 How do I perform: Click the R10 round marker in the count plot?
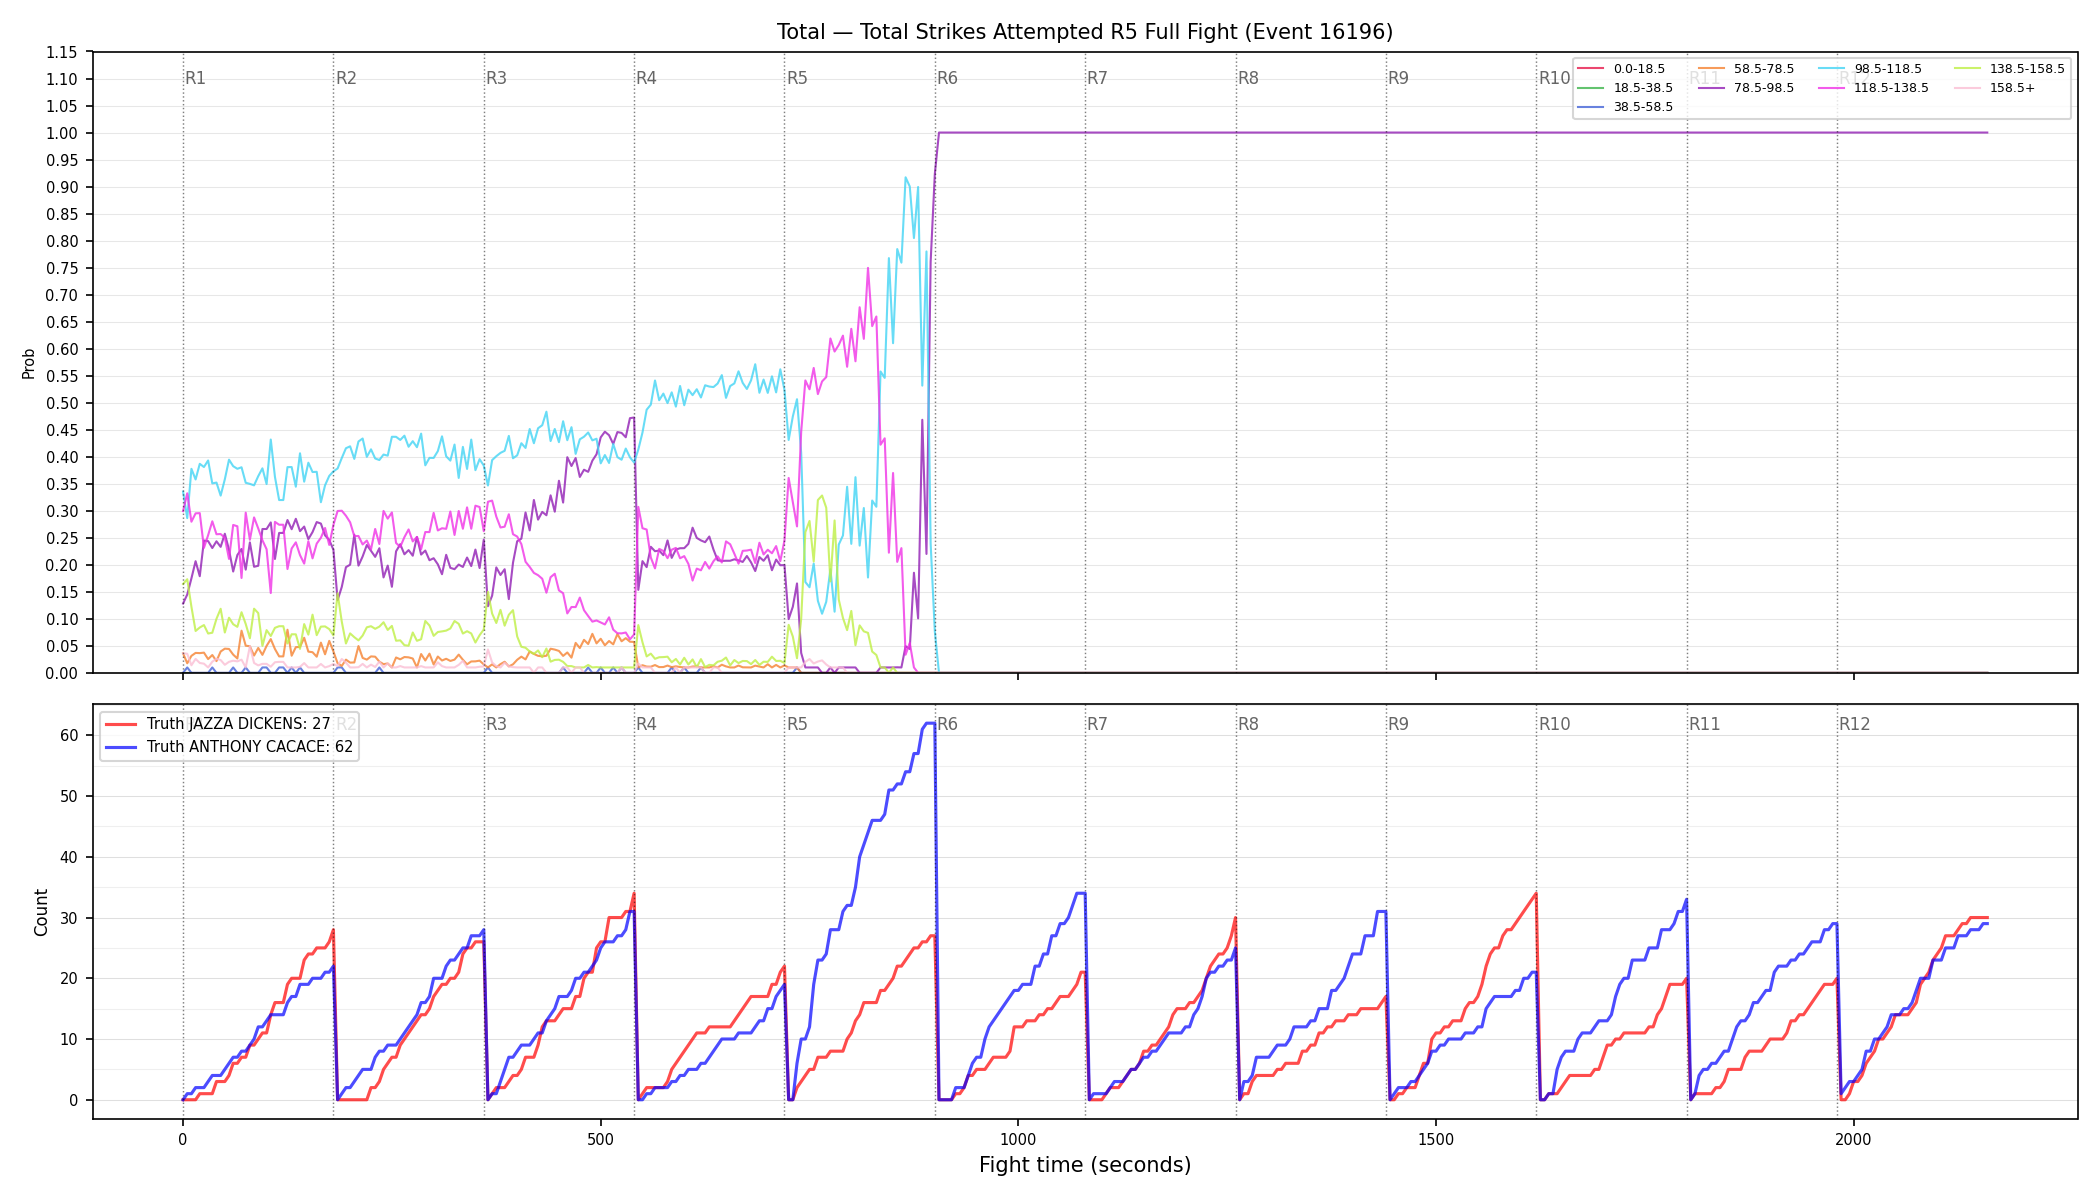click(x=1555, y=724)
